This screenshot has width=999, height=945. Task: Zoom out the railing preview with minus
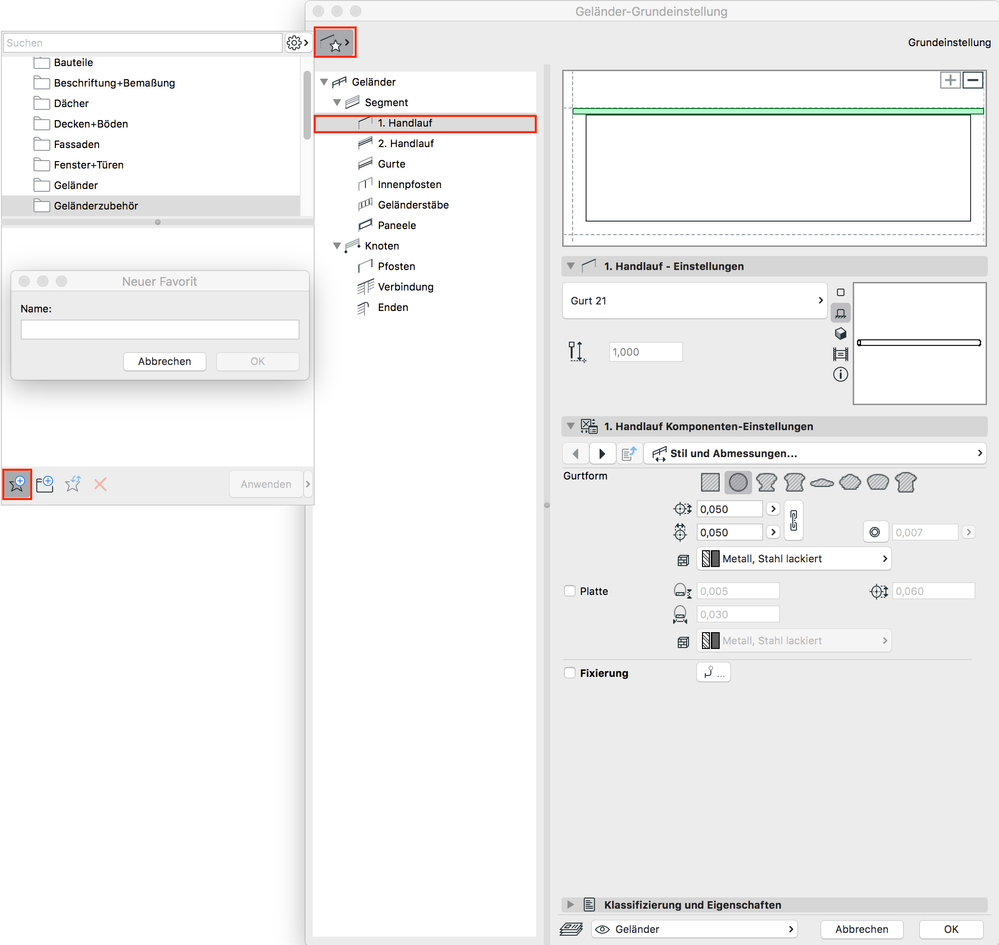972,80
